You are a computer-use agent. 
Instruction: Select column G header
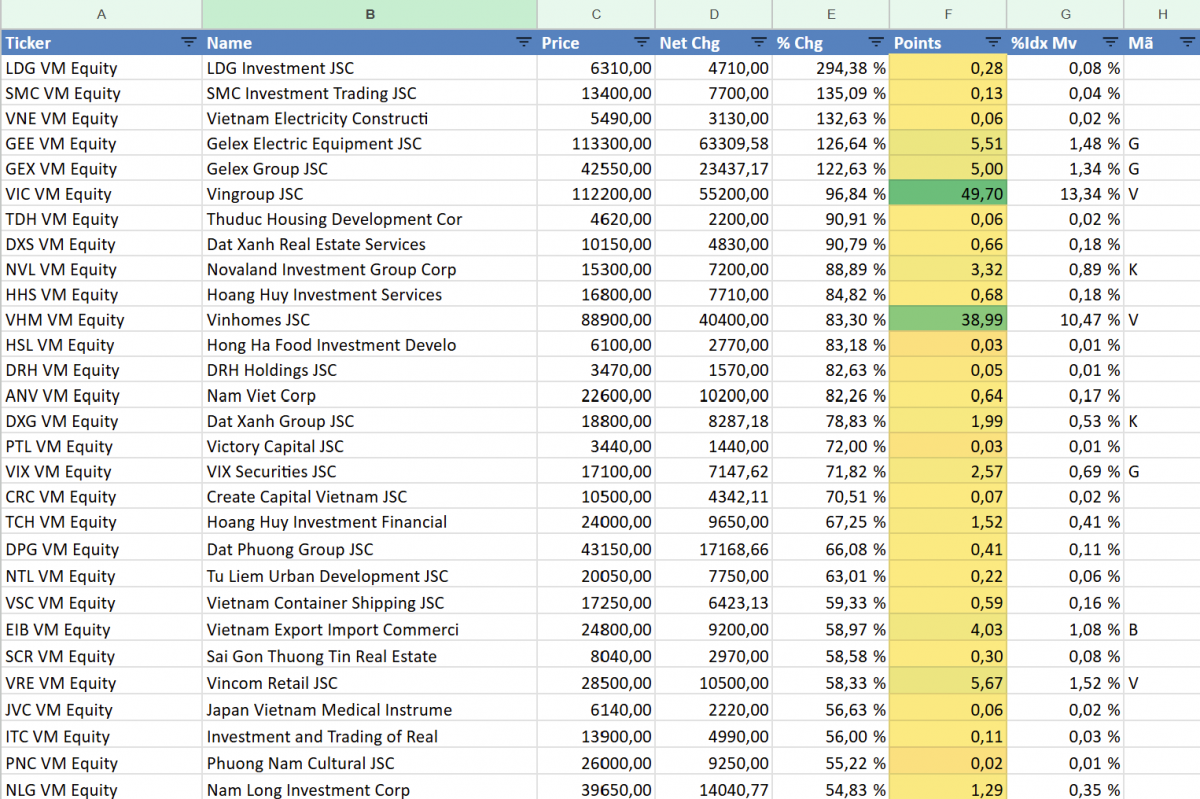pyautogui.click(x=1065, y=14)
